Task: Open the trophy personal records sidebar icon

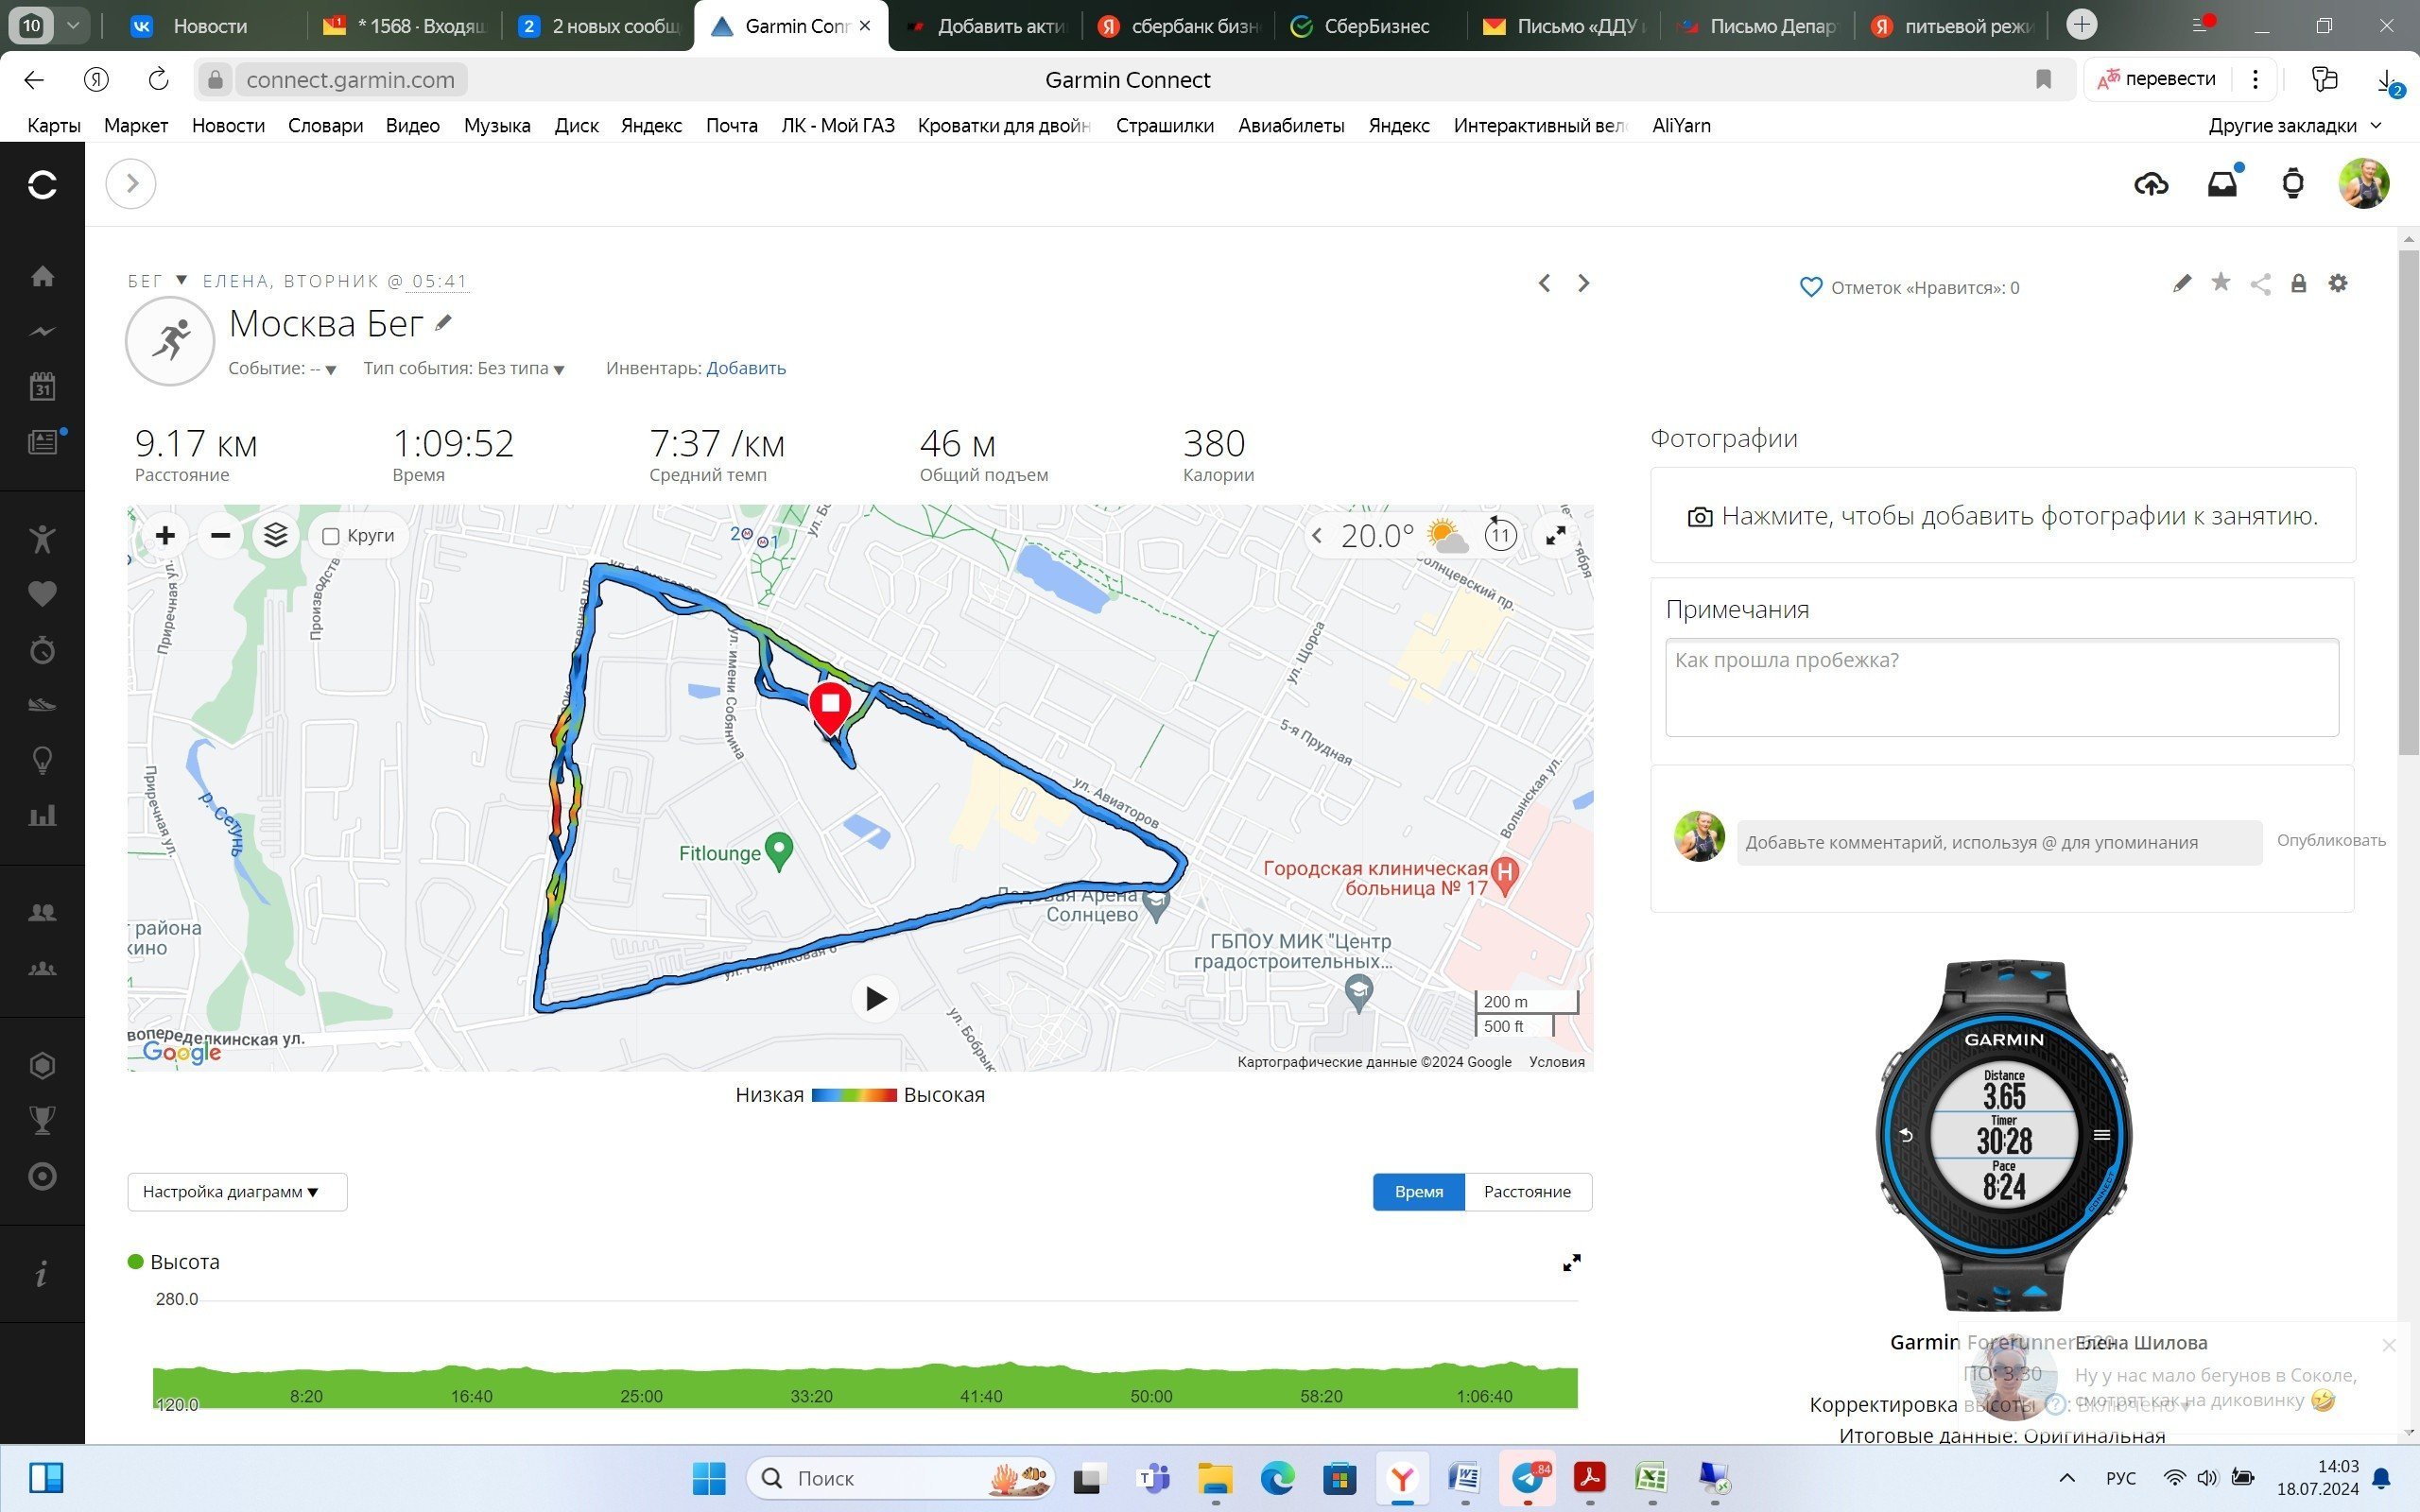Action: point(42,1121)
